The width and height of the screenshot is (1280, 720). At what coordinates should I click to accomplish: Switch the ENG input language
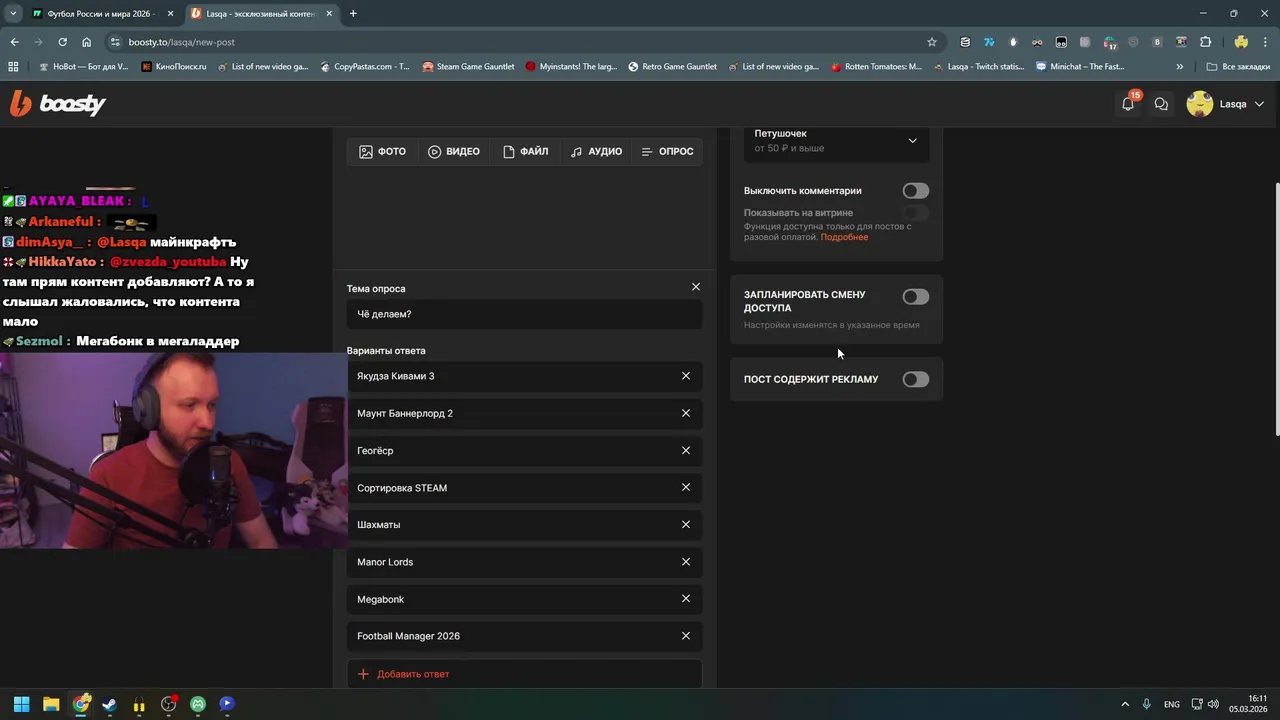point(1171,704)
